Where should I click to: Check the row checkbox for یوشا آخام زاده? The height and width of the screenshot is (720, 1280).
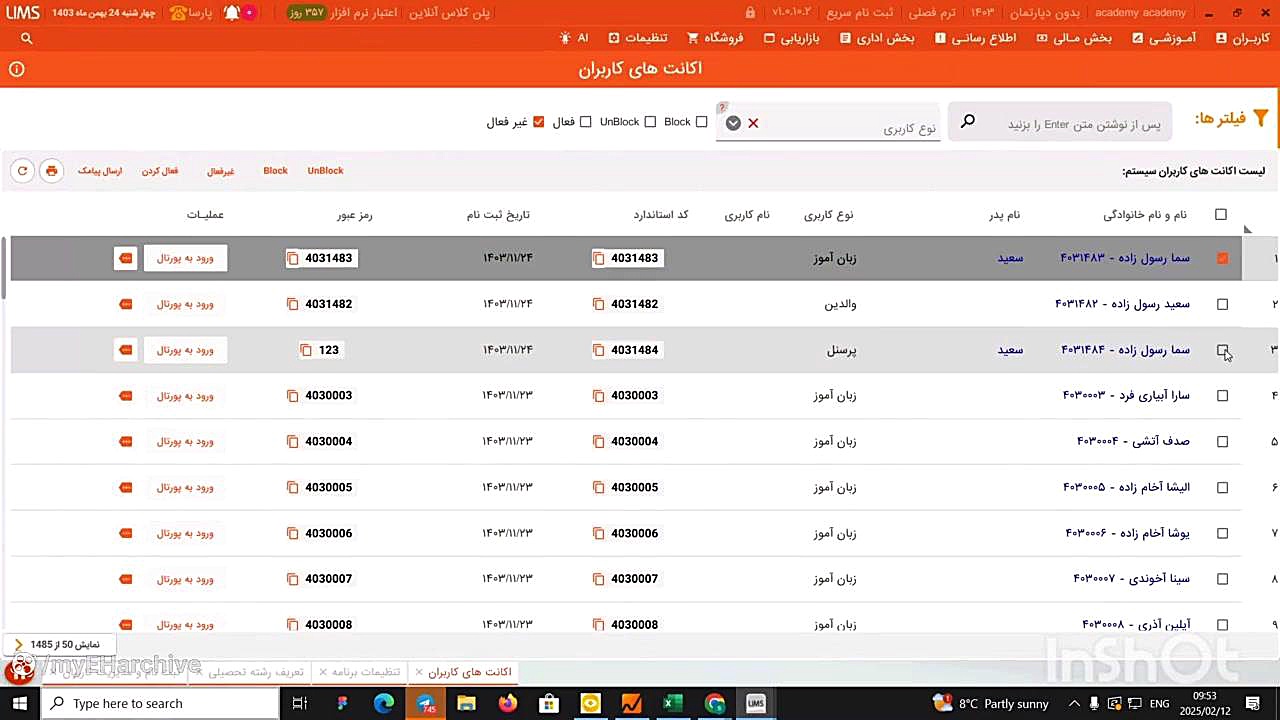tap(1222, 534)
